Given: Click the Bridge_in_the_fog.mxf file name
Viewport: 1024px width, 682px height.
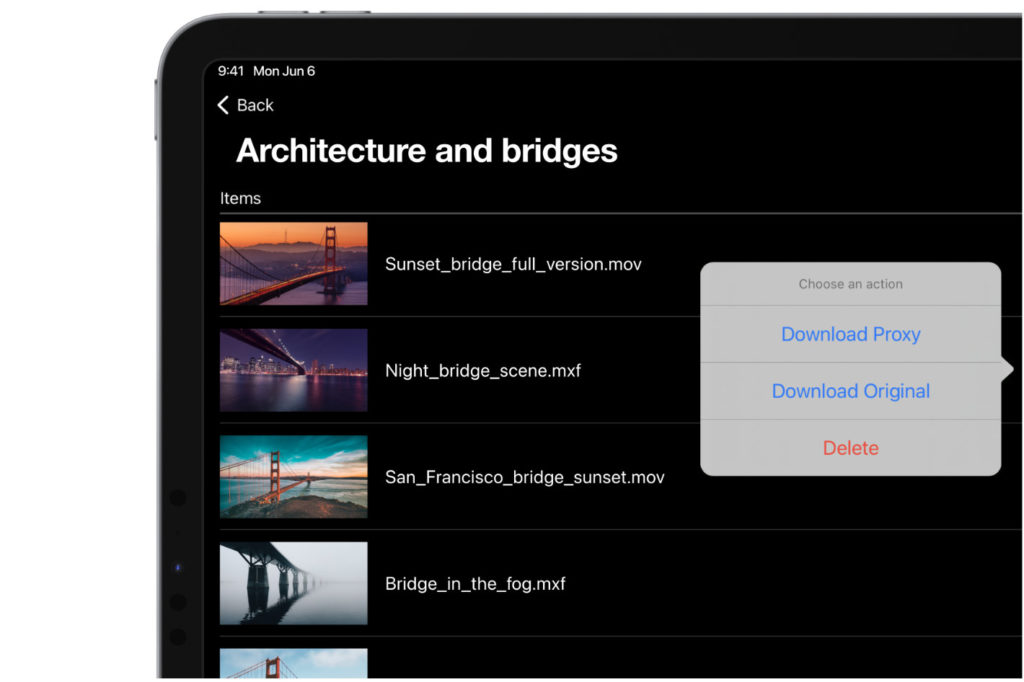Looking at the screenshot, I should click(x=475, y=584).
